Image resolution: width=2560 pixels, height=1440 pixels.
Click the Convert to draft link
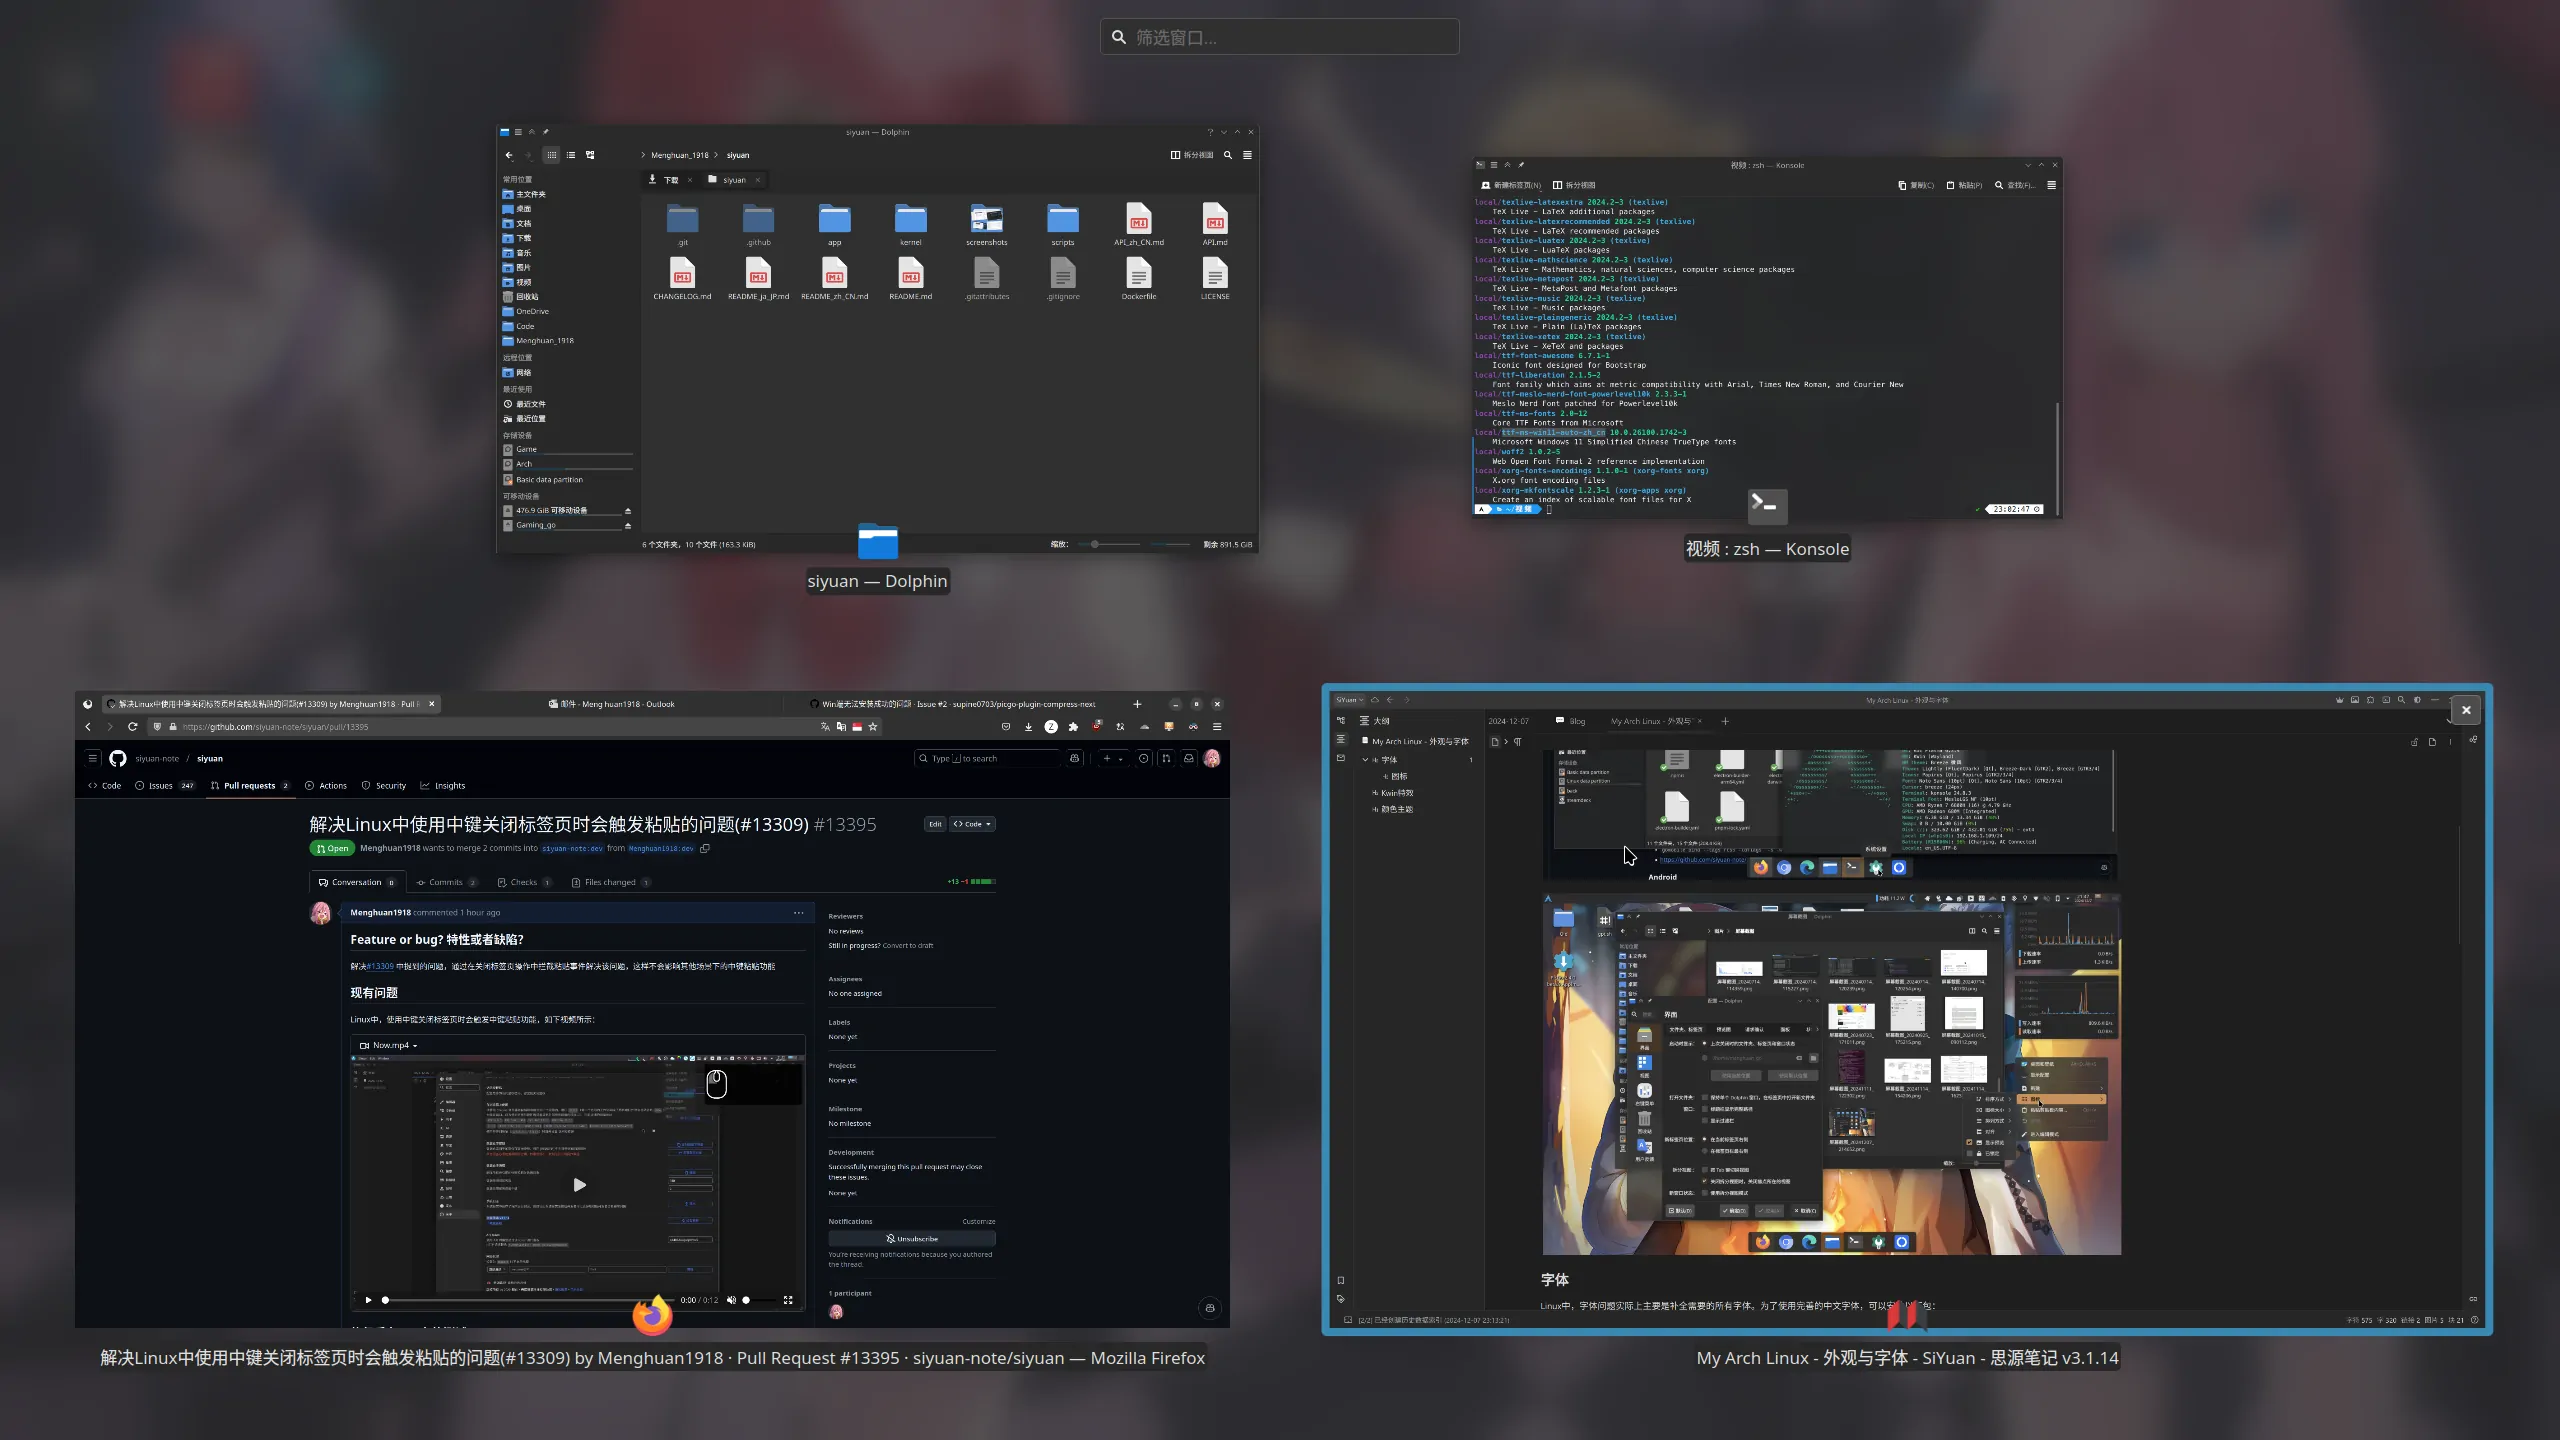coord(908,945)
